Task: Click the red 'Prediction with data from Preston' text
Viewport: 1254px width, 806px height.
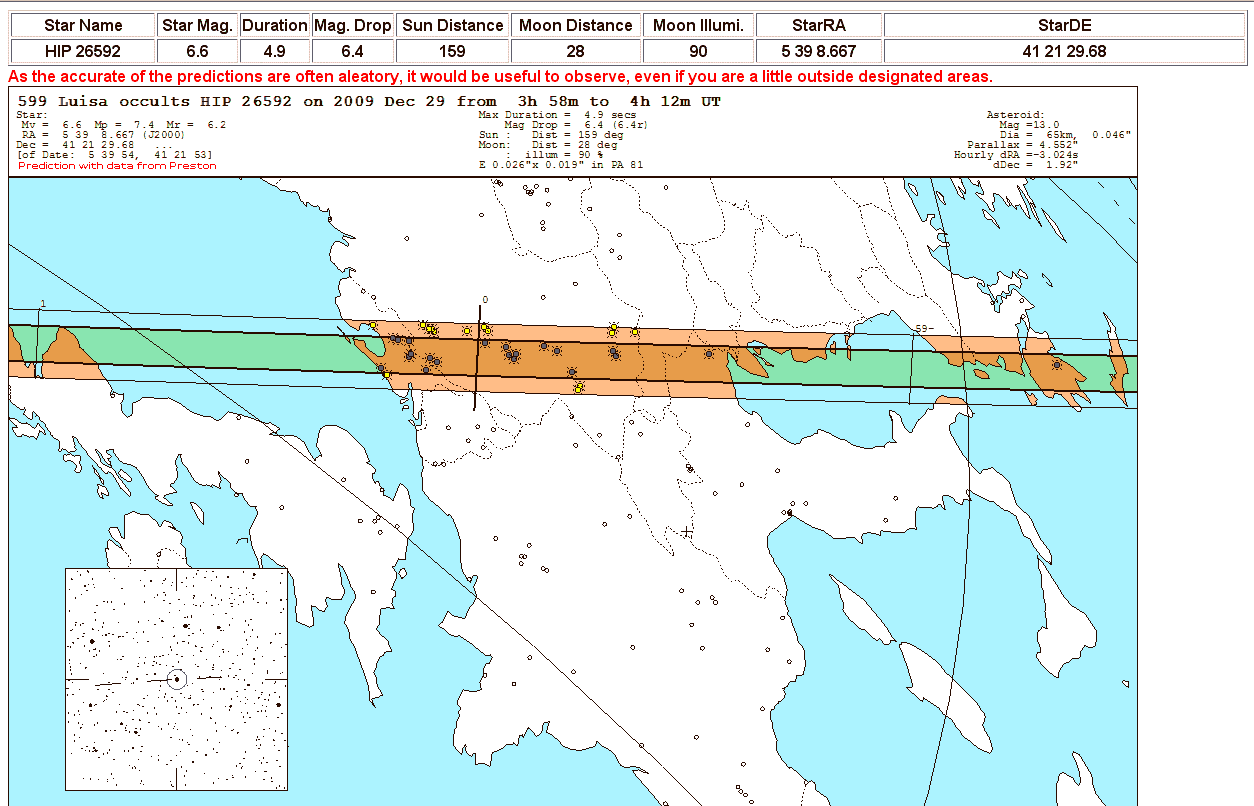Action: [117, 166]
